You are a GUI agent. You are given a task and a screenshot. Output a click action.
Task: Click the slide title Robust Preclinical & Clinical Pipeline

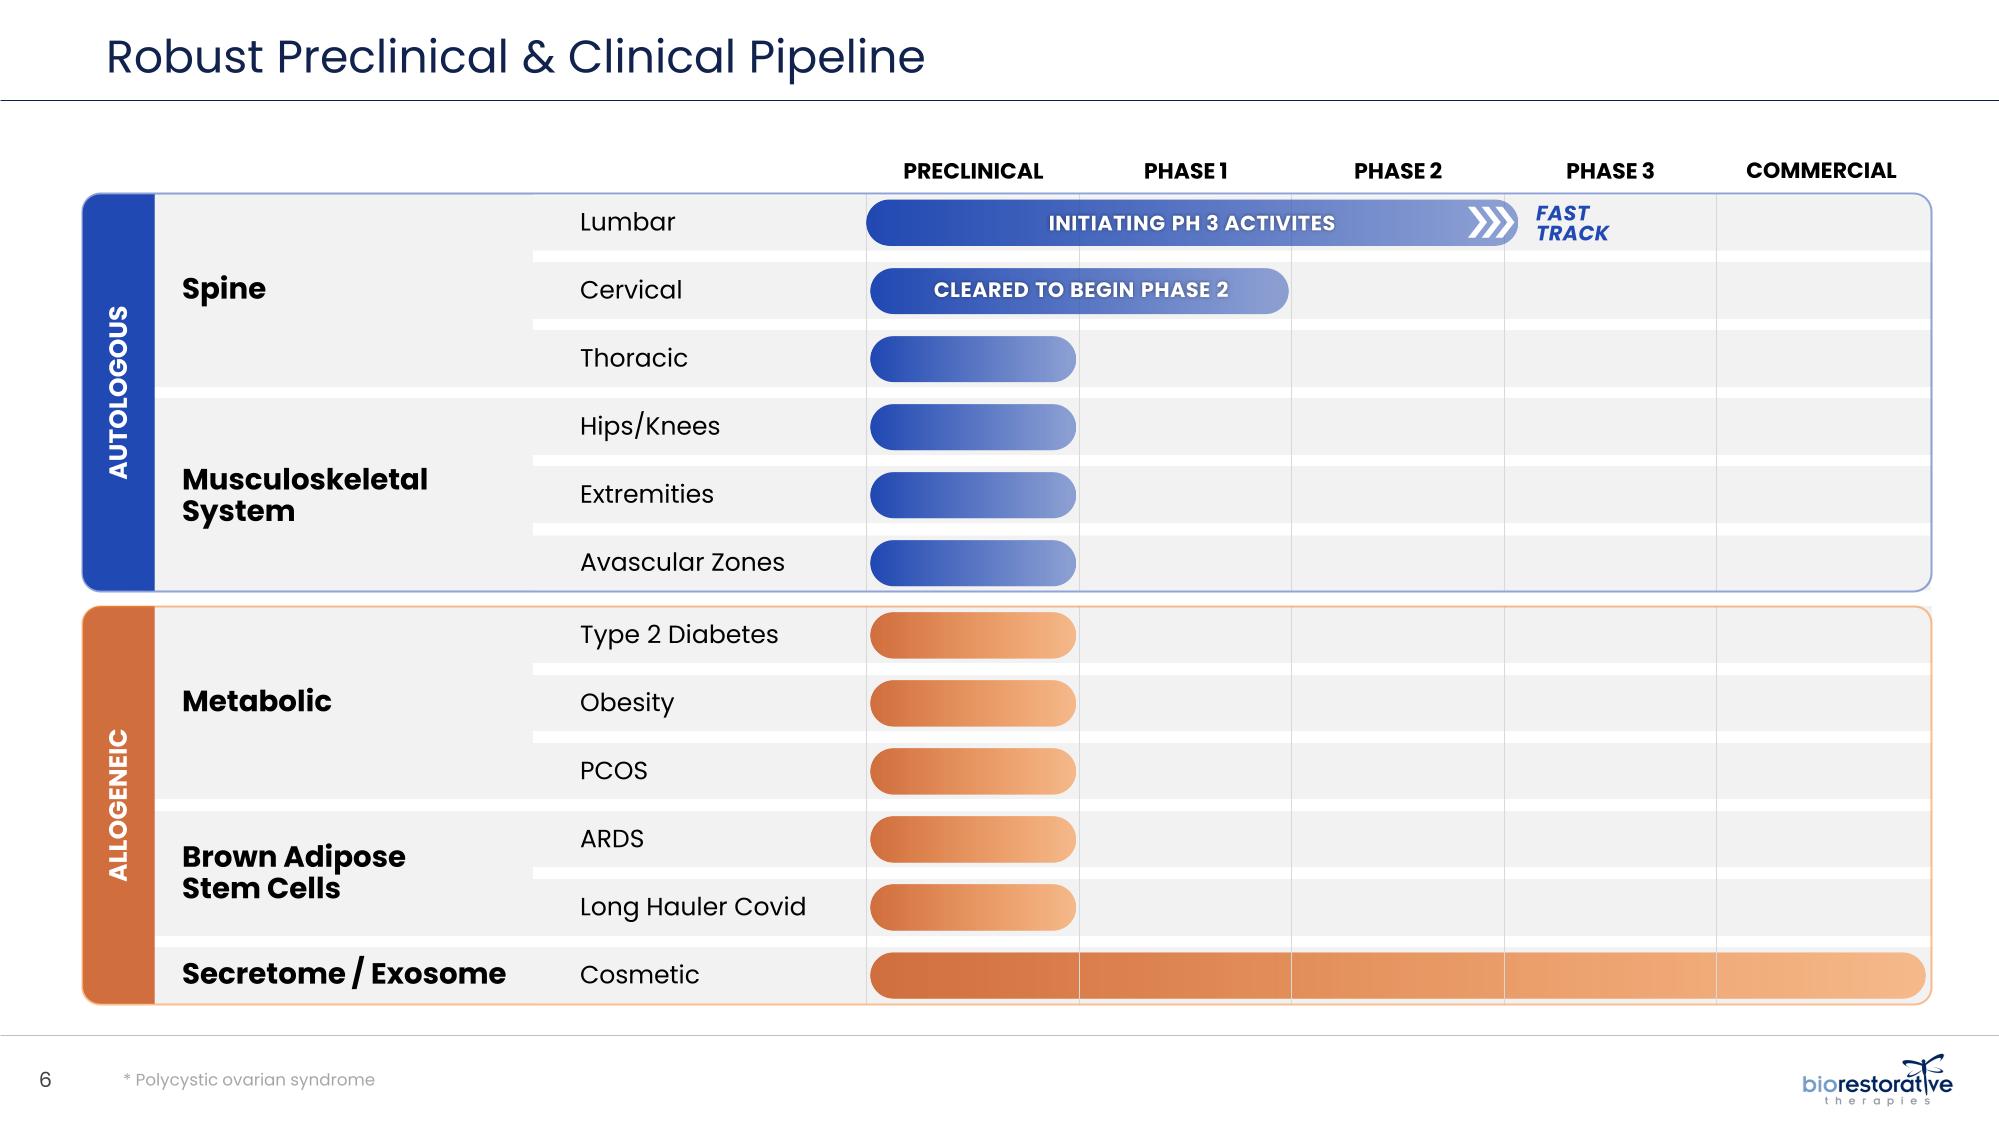coord(515,57)
